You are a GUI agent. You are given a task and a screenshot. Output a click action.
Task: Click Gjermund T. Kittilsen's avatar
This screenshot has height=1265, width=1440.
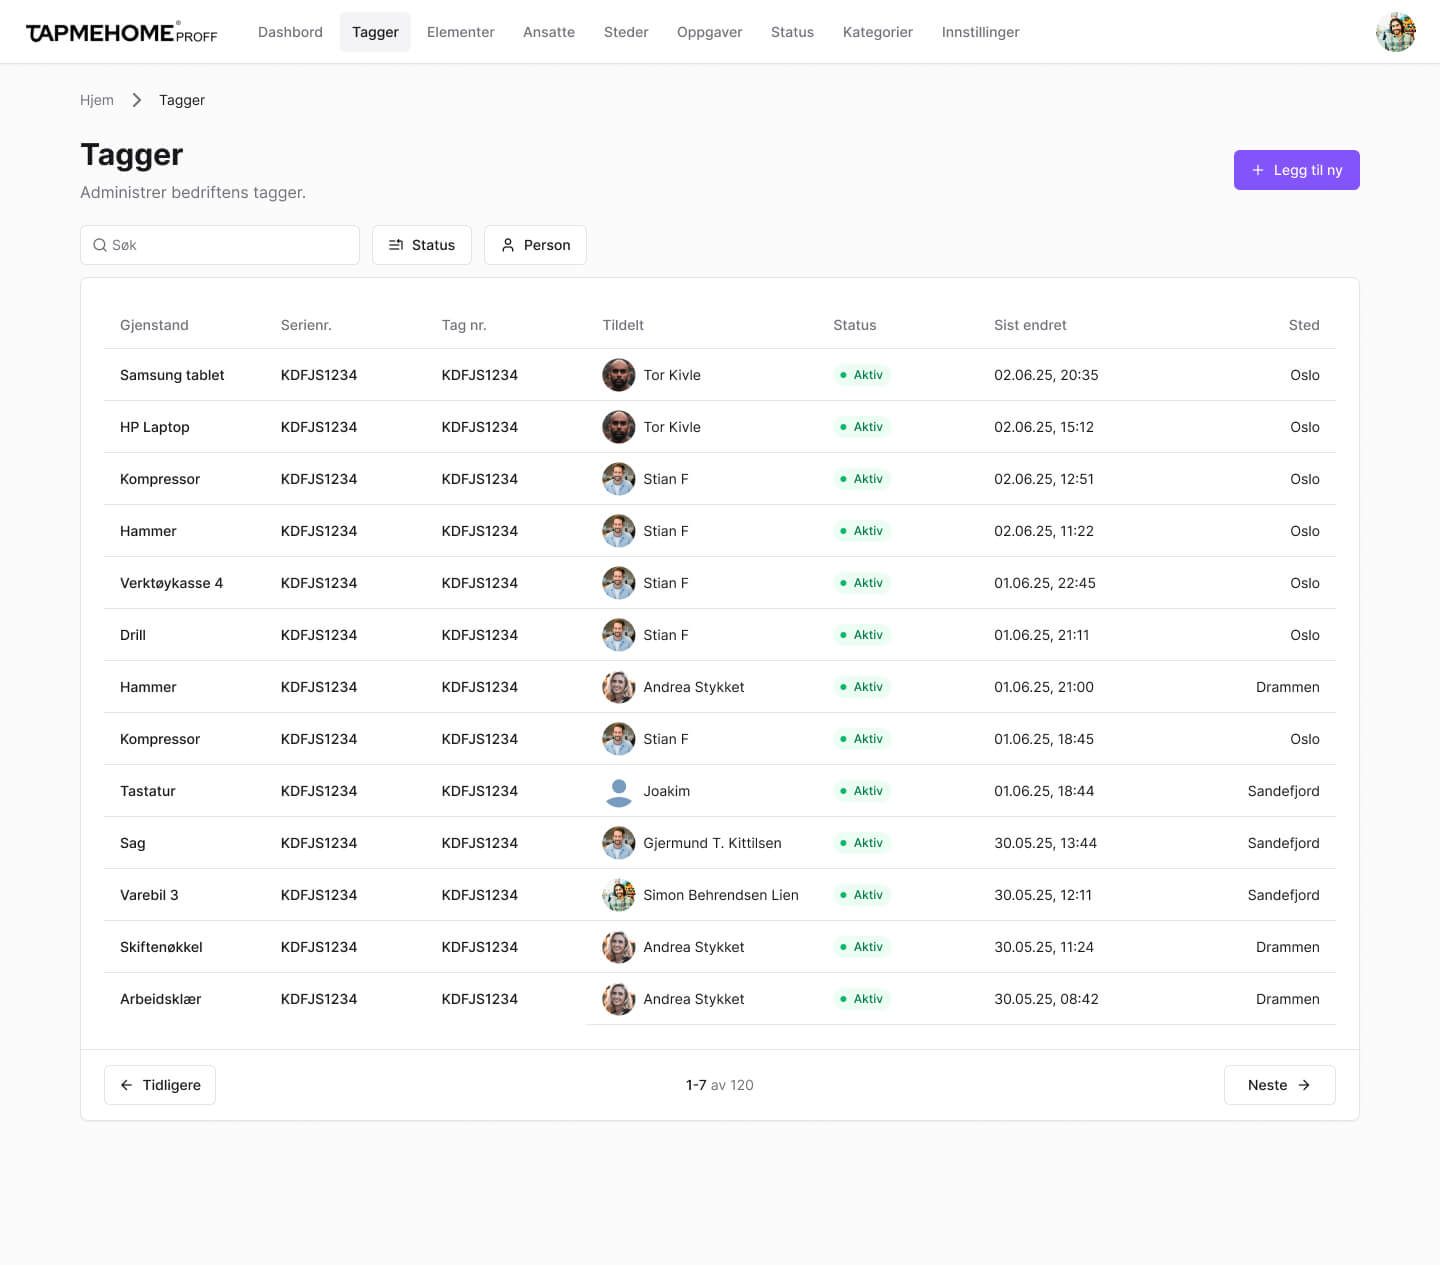point(618,843)
